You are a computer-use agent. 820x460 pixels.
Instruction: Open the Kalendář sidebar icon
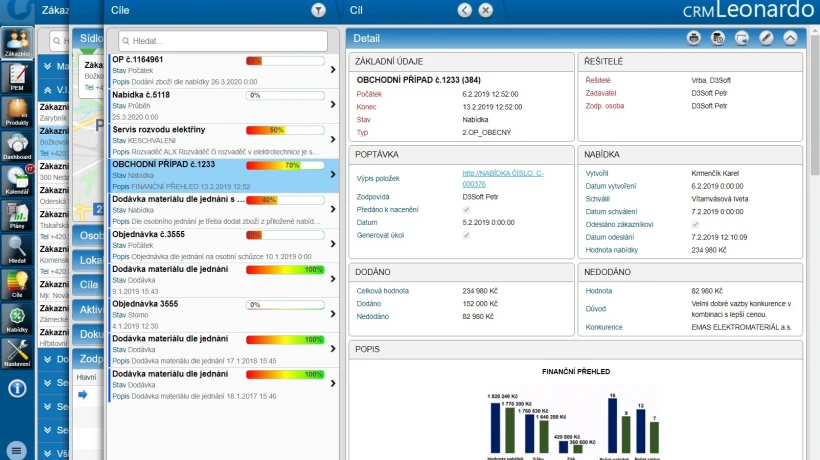(x=17, y=181)
